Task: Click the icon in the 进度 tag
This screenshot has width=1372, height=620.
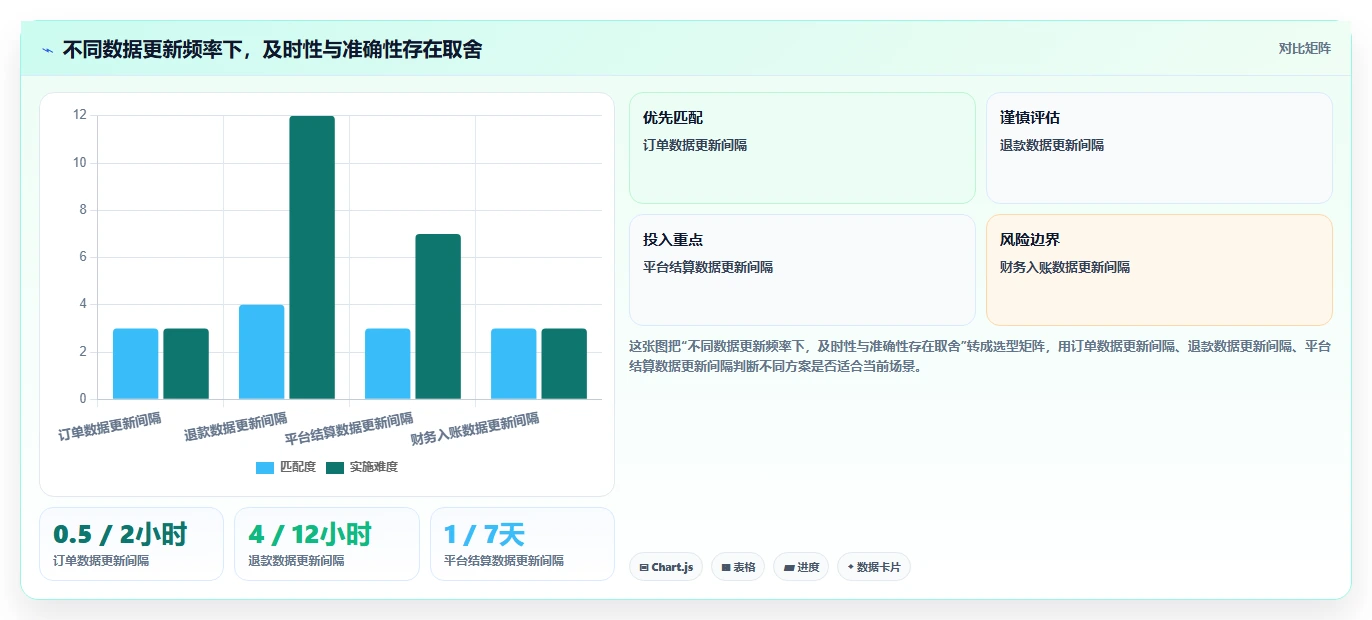Action: 788,567
